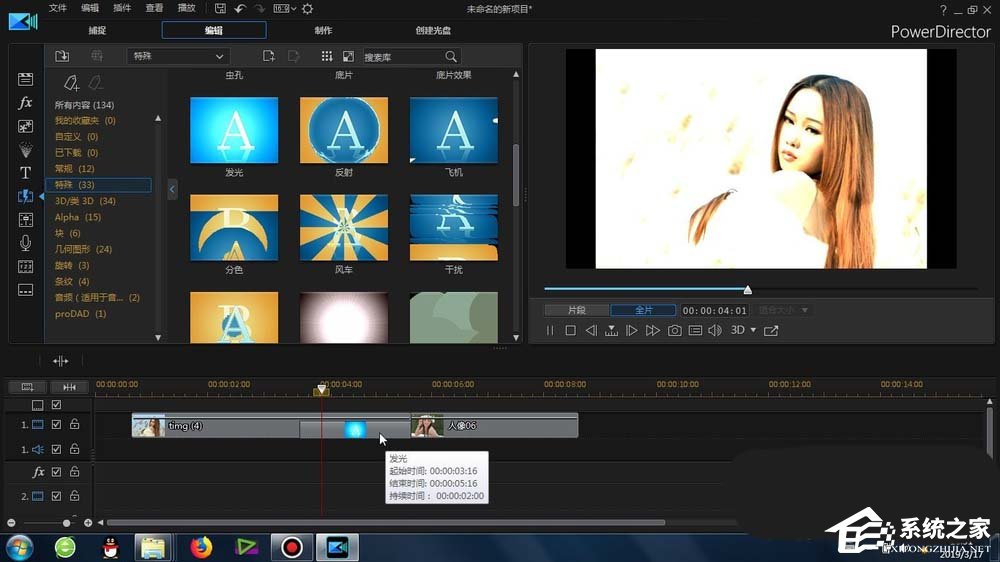Click the preview seek bar handle

coord(747,290)
